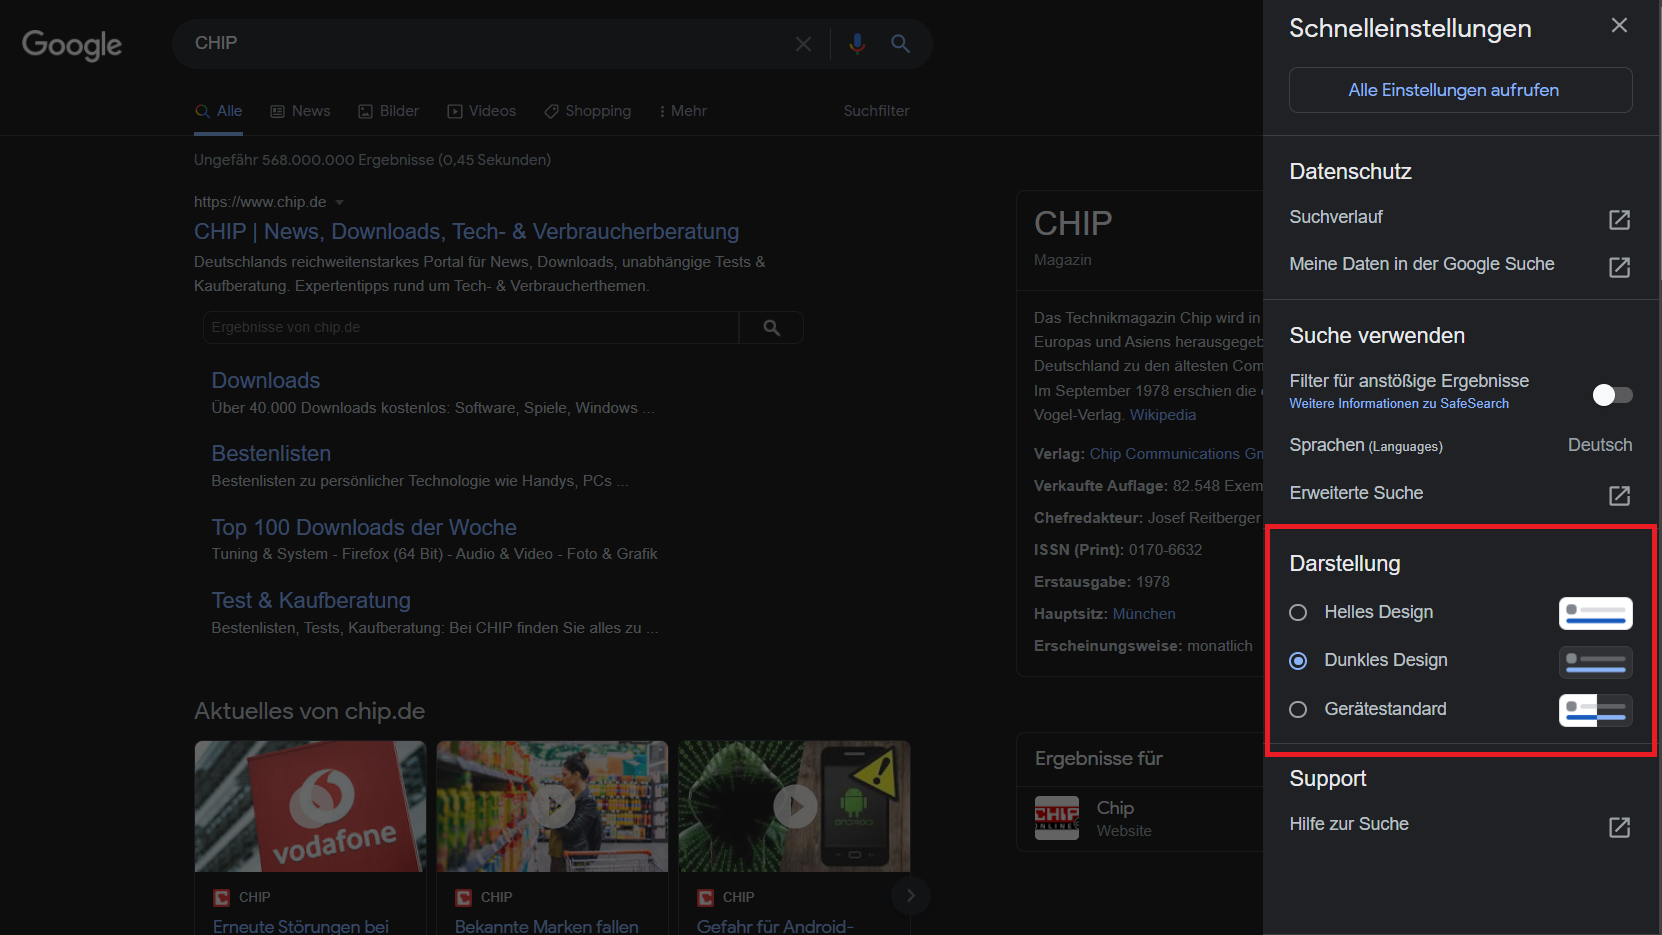This screenshot has height=935, width=1662.
Task: Click the search magnifier icon
Action: [899, 43]
